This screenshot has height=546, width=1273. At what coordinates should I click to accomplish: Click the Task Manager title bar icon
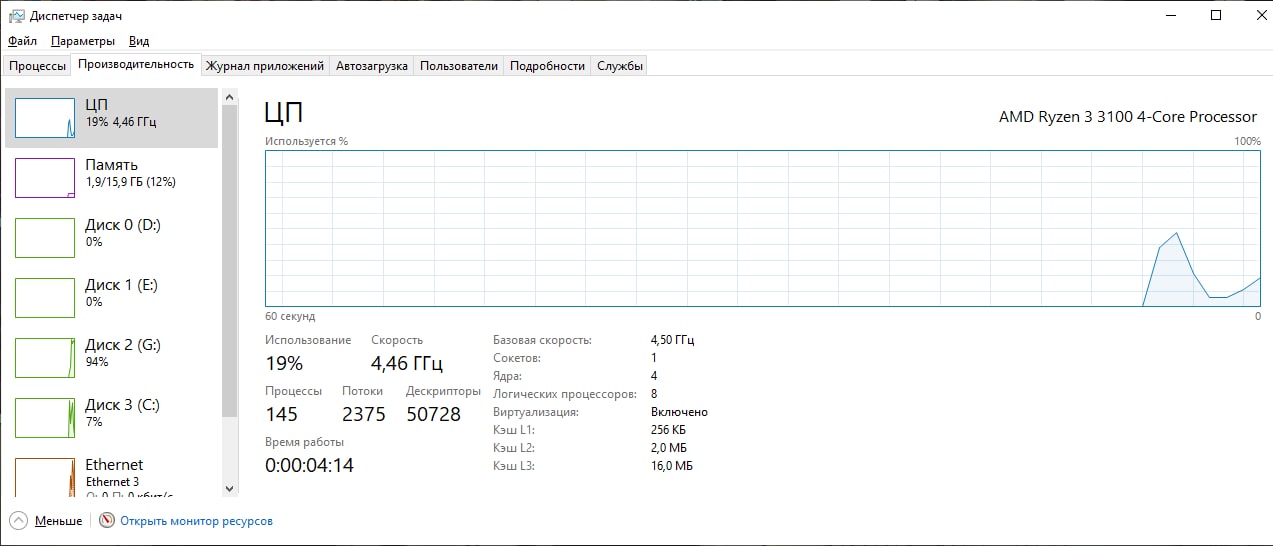coord(16,15)
